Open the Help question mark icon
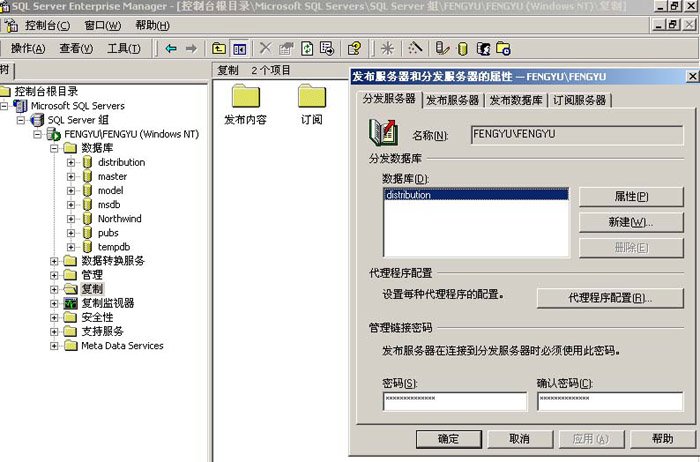 coord(354,48)
